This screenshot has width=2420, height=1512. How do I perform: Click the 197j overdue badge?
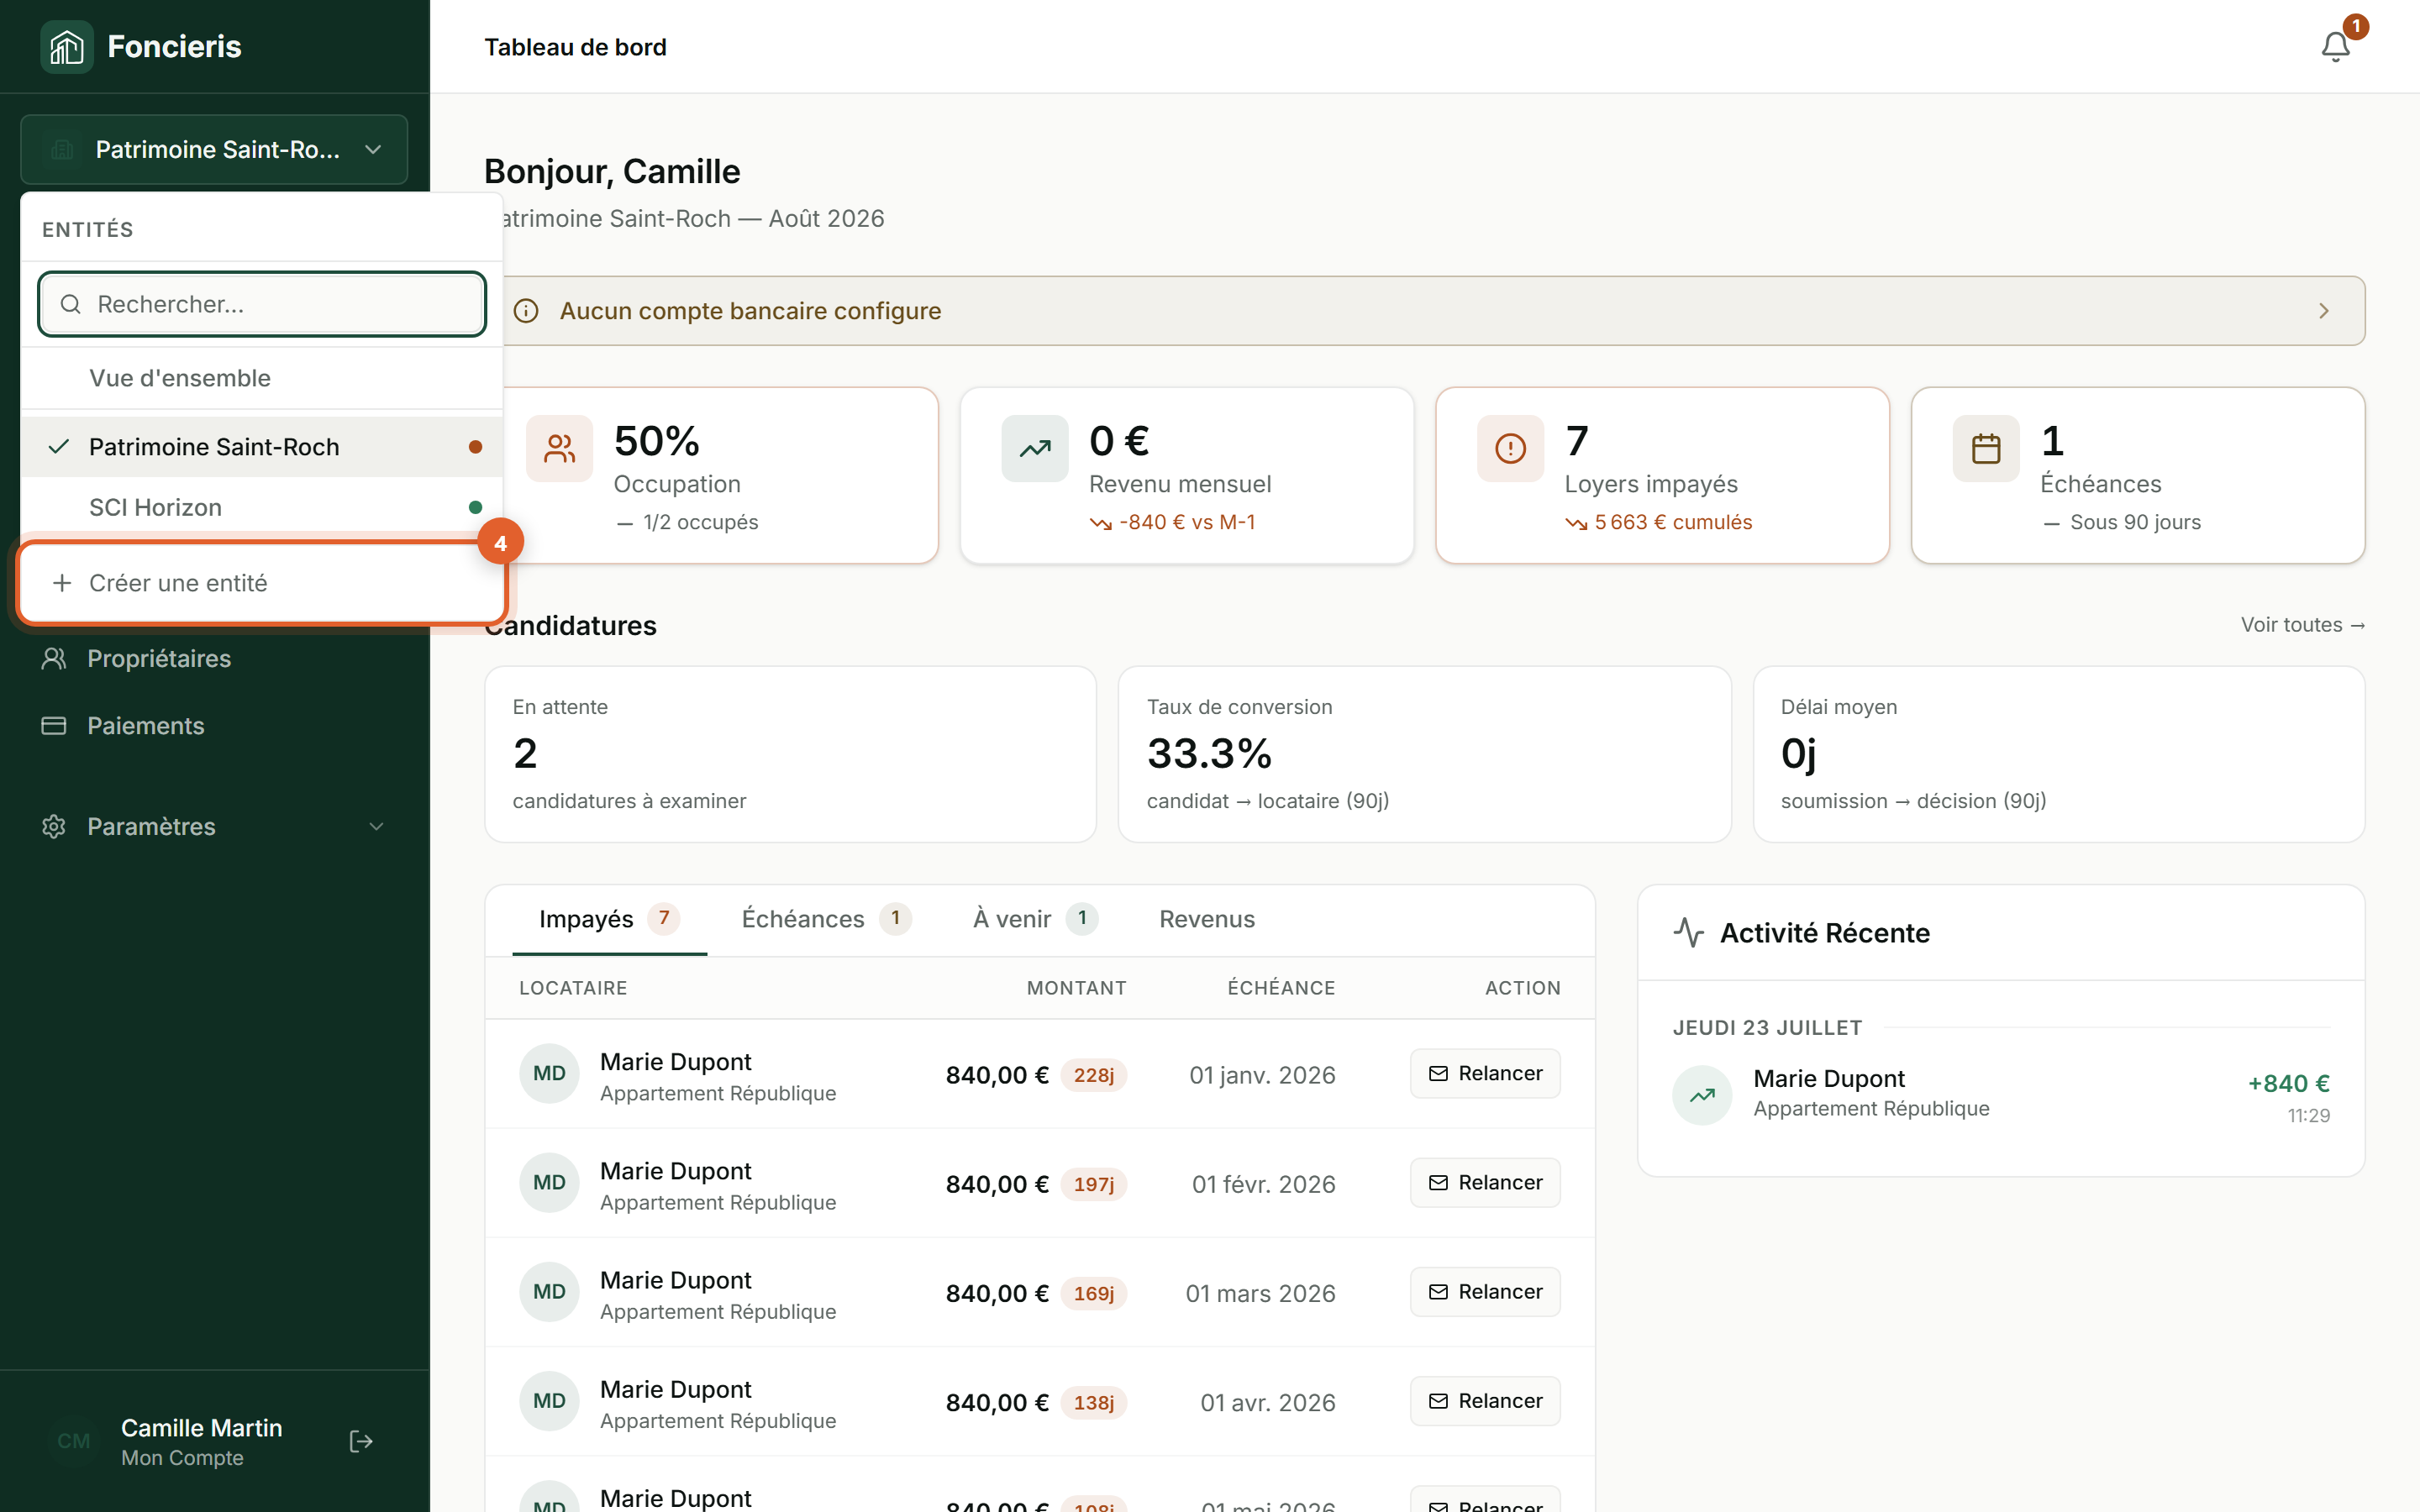(1093, 1184)
